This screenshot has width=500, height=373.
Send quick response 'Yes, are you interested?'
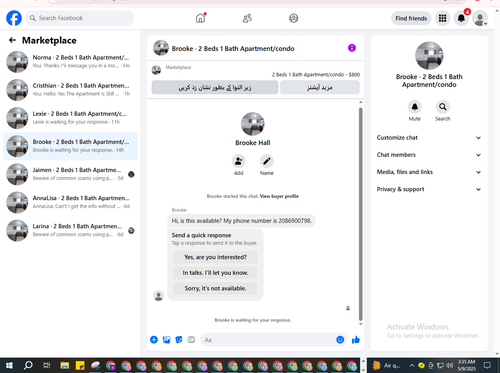pyautogui.click(x=215, y=257)
